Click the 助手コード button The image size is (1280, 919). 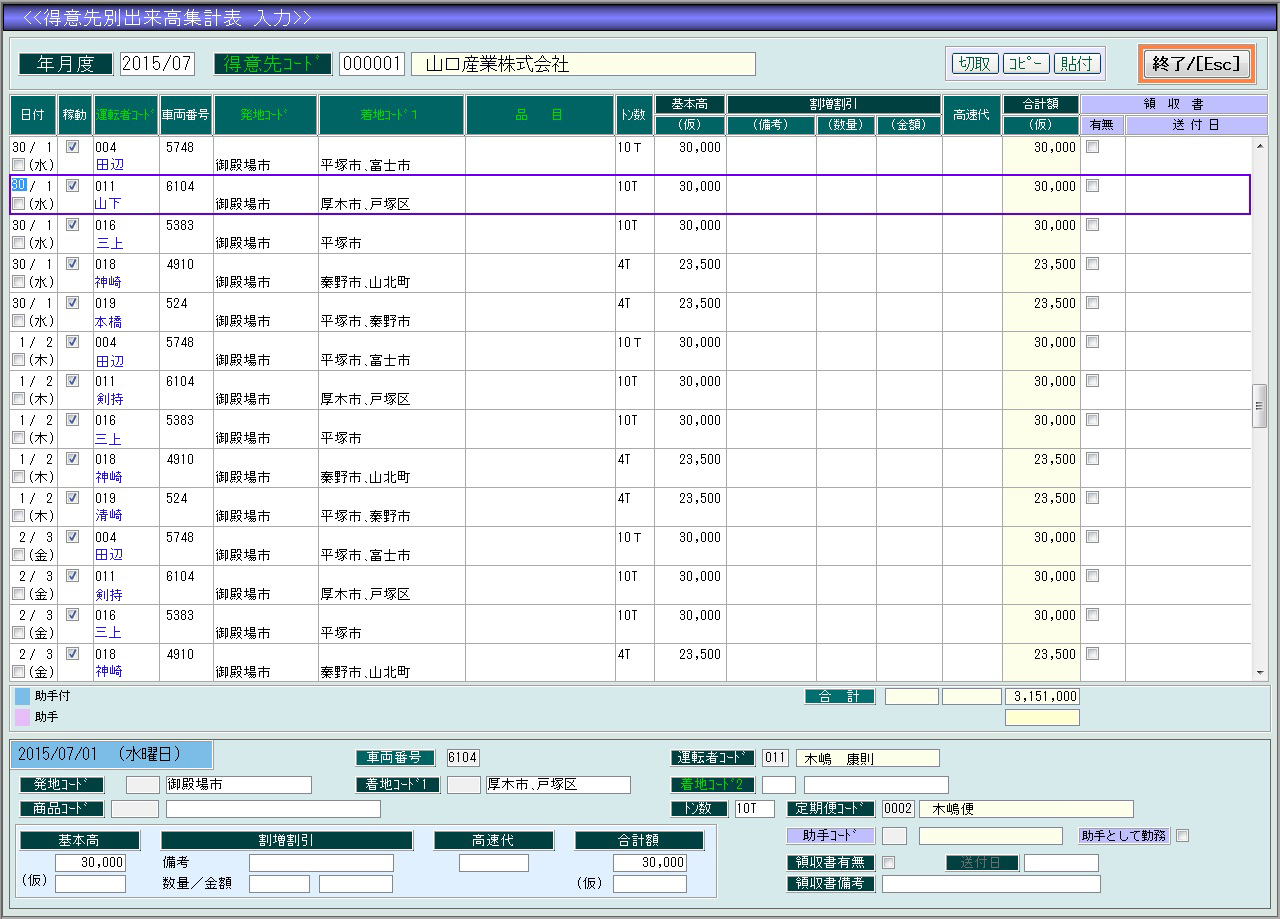tap(831, 836)
